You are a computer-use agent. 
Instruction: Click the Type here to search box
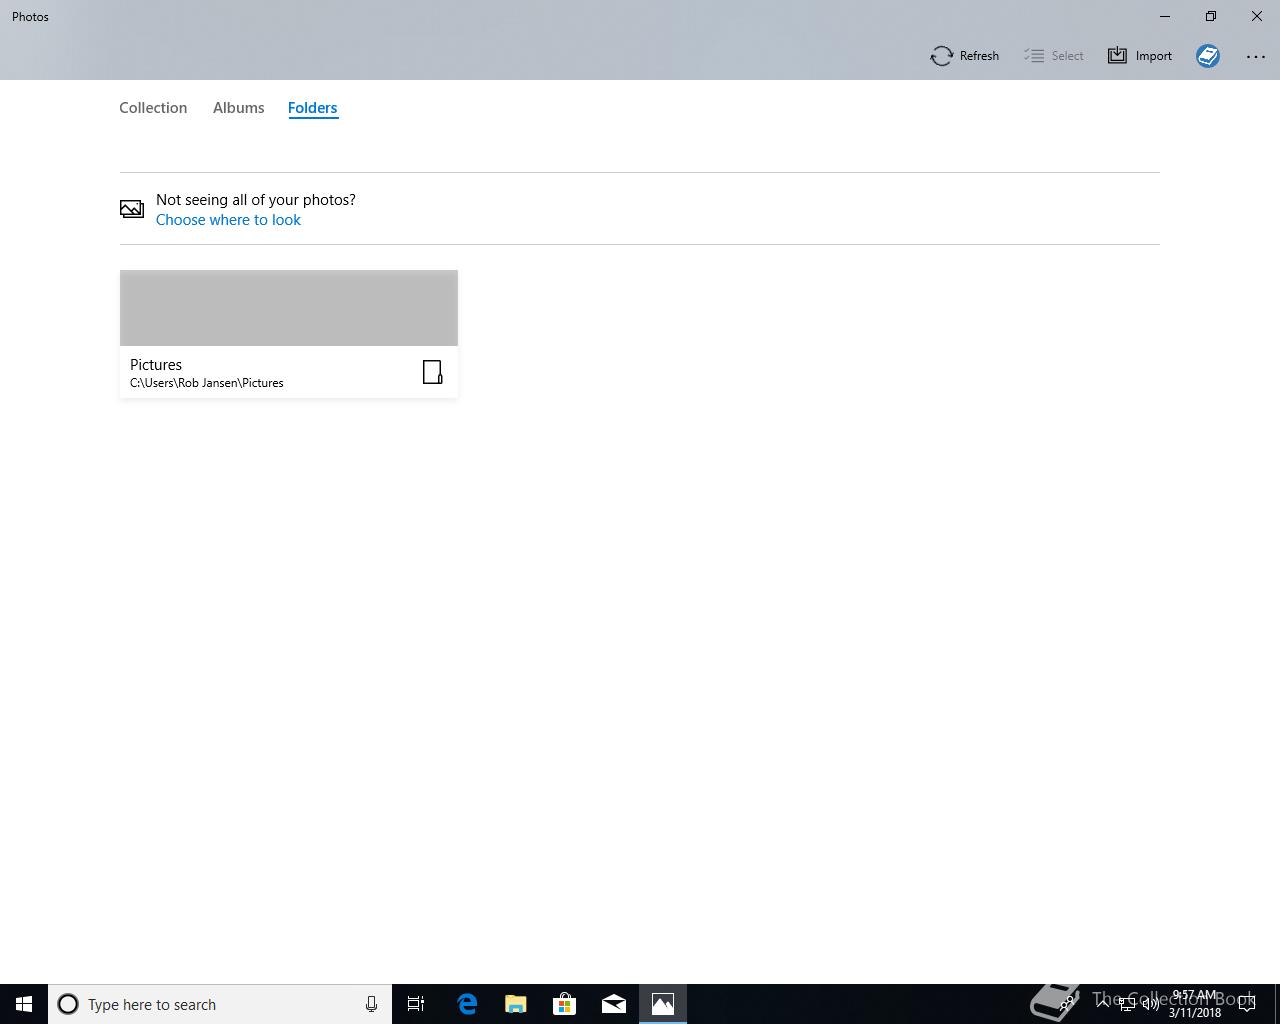(220, 1004)
